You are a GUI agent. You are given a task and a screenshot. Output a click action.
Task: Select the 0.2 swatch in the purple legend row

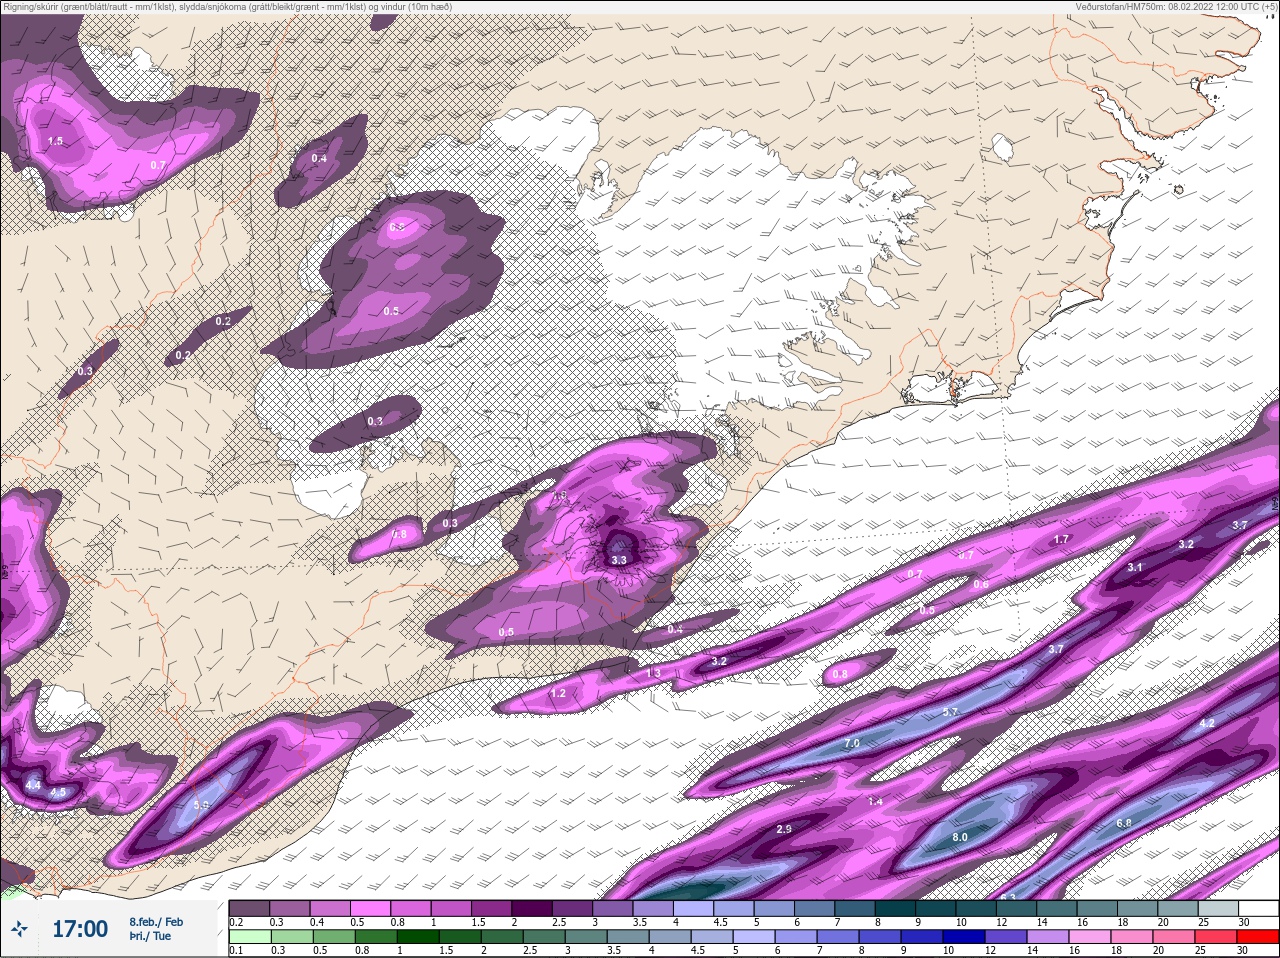pyautogui.click(x=249, y=908)
